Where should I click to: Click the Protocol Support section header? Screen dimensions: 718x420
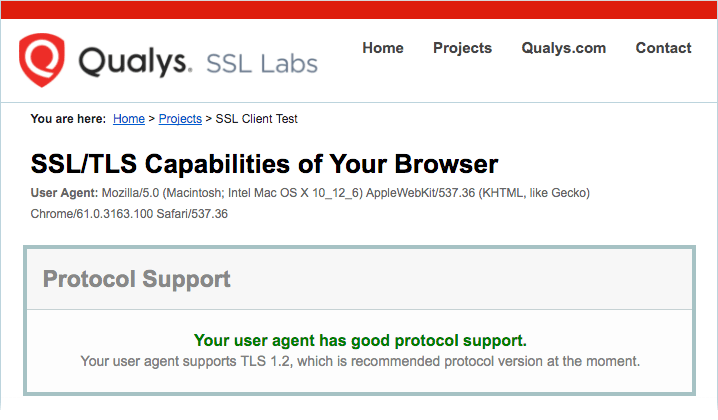click(137, 279)
